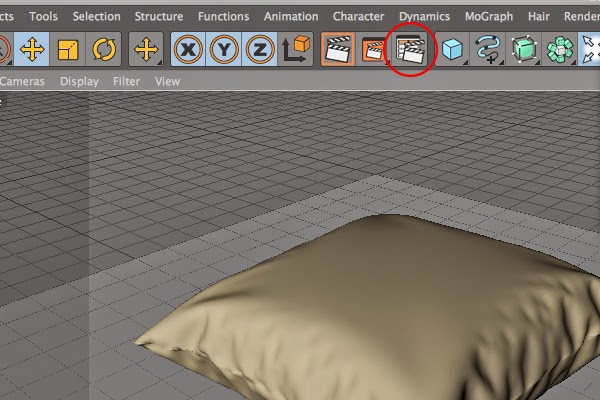Screen dimensions: 600x400
Task: Select the Move tool
Action: pyautogui.click(x=32, y=49)
